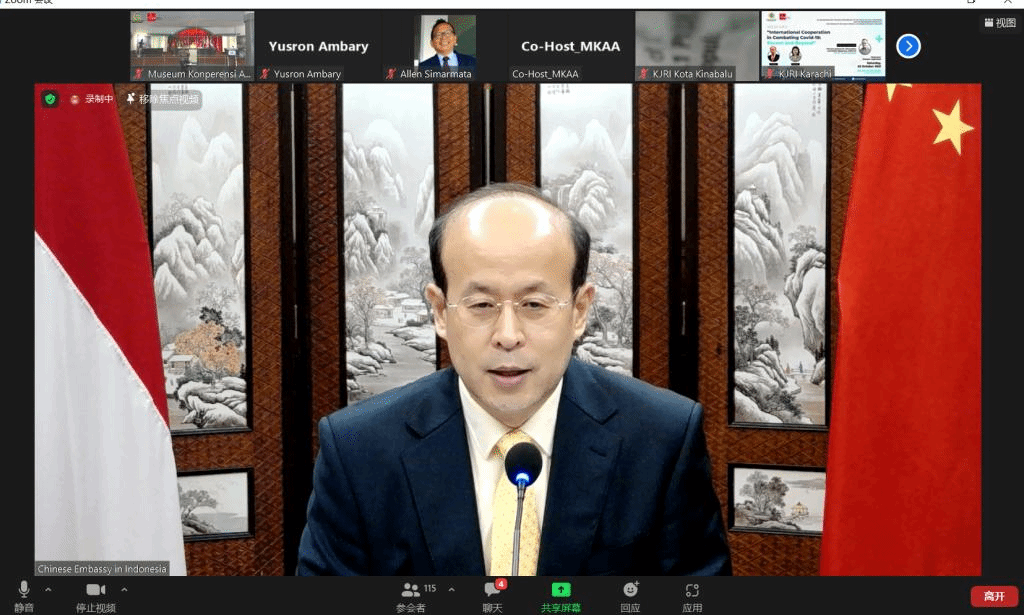The image size is (1024, 615).
Task: Open the participants panel icon
Action: (x=410, y=590)
